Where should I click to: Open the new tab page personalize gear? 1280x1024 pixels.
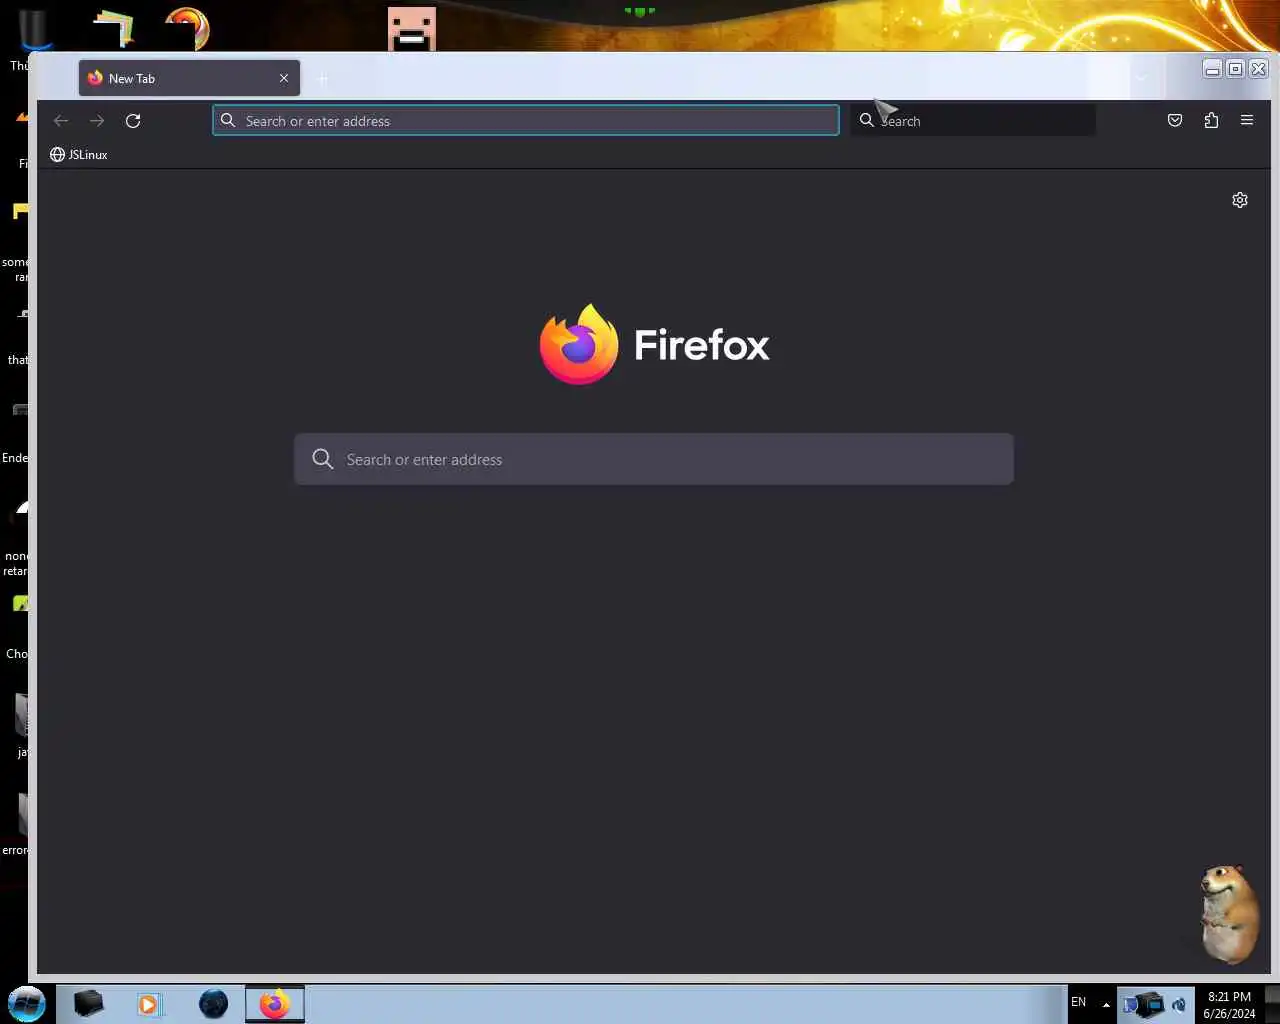coord(1240,200)
